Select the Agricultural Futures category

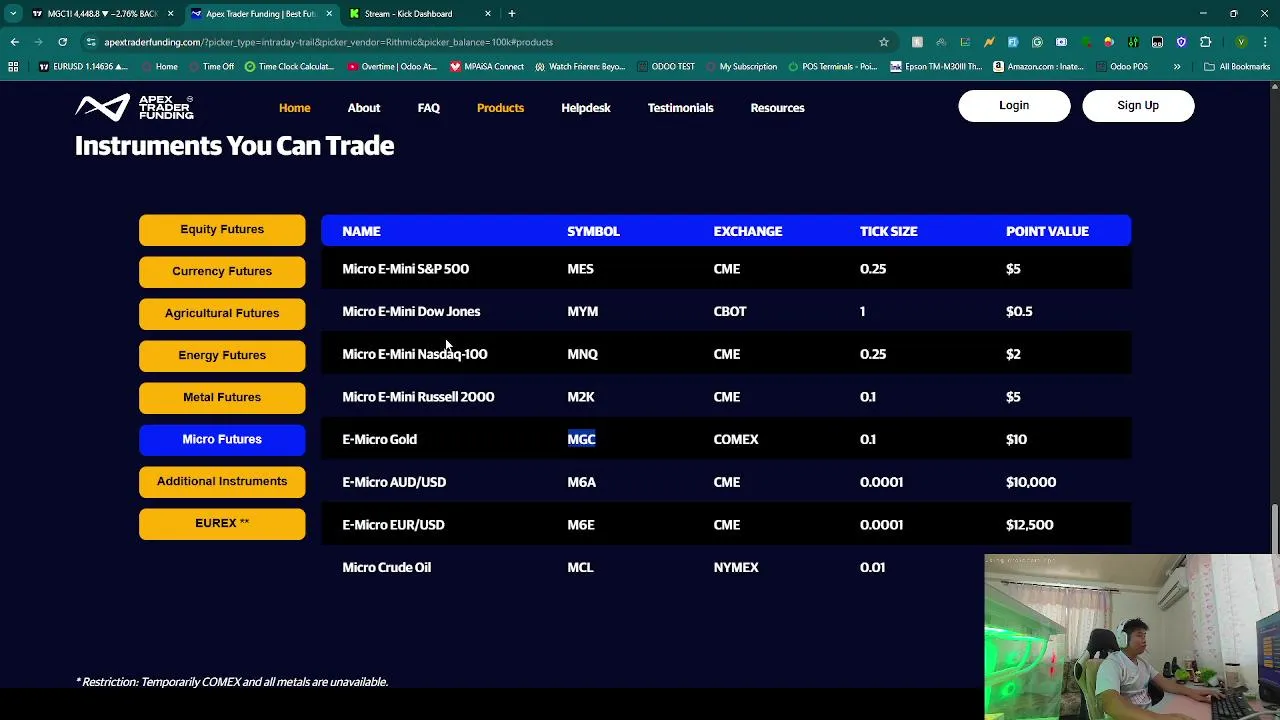222,314
